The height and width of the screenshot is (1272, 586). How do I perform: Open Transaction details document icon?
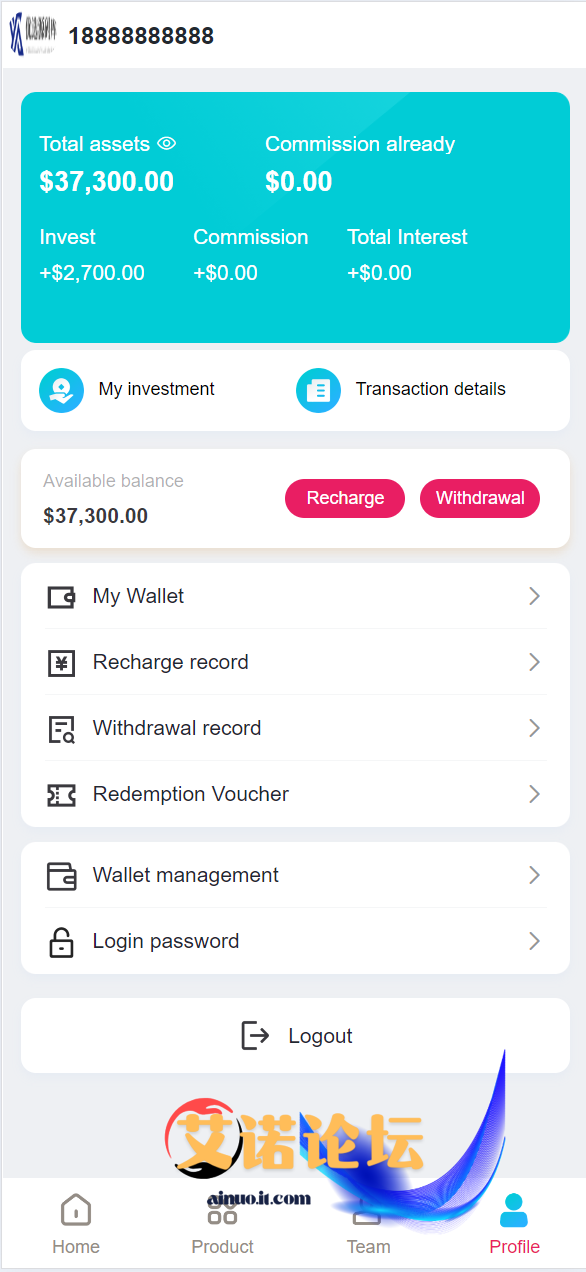(x=319, y=390)
